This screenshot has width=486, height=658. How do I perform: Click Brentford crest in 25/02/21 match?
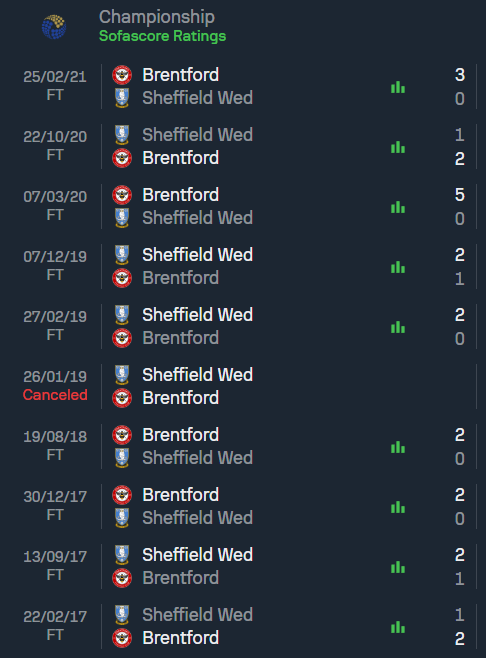coord(122,75)
